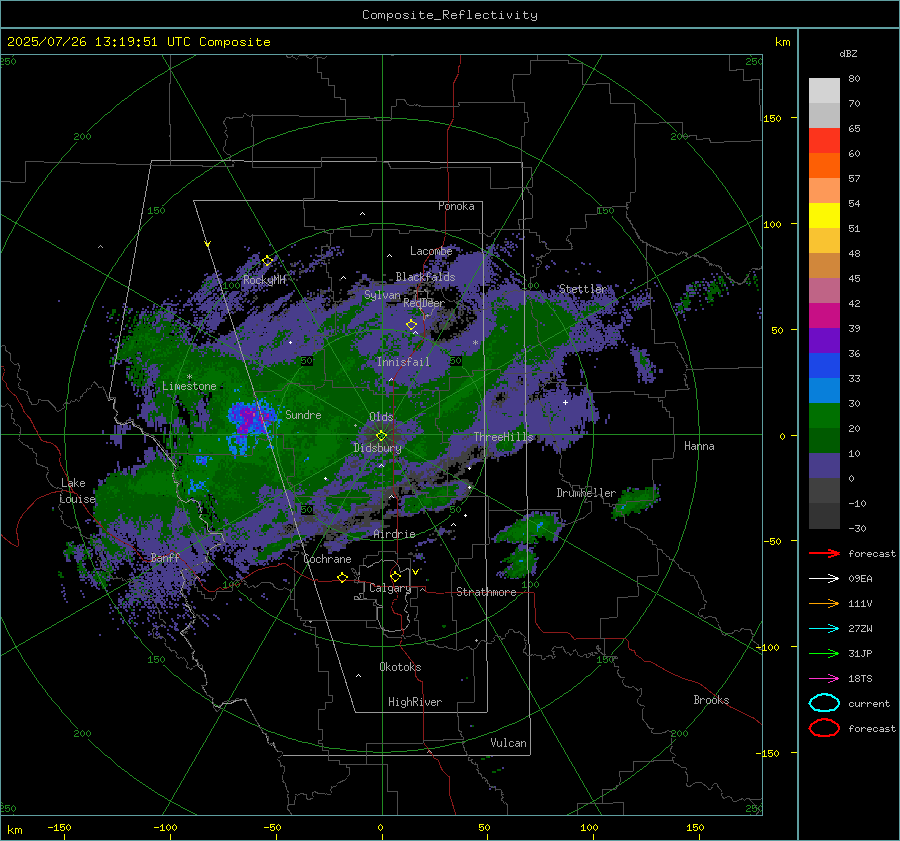900x841 pixels.
Task: Click the RedDeer city label
Action: pyautogui.click(x=424, y=303)
